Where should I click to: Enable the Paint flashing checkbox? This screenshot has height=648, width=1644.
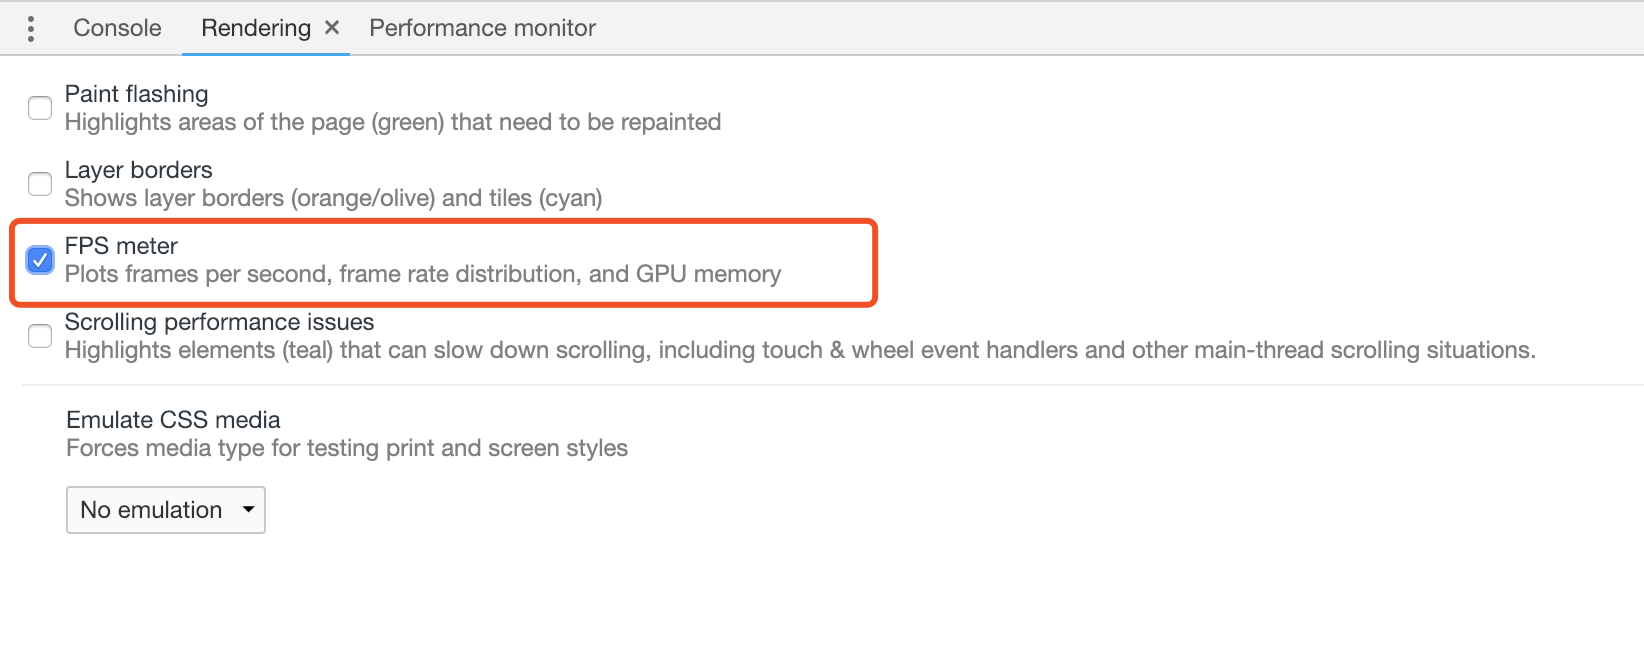click(x=40, y=108)
